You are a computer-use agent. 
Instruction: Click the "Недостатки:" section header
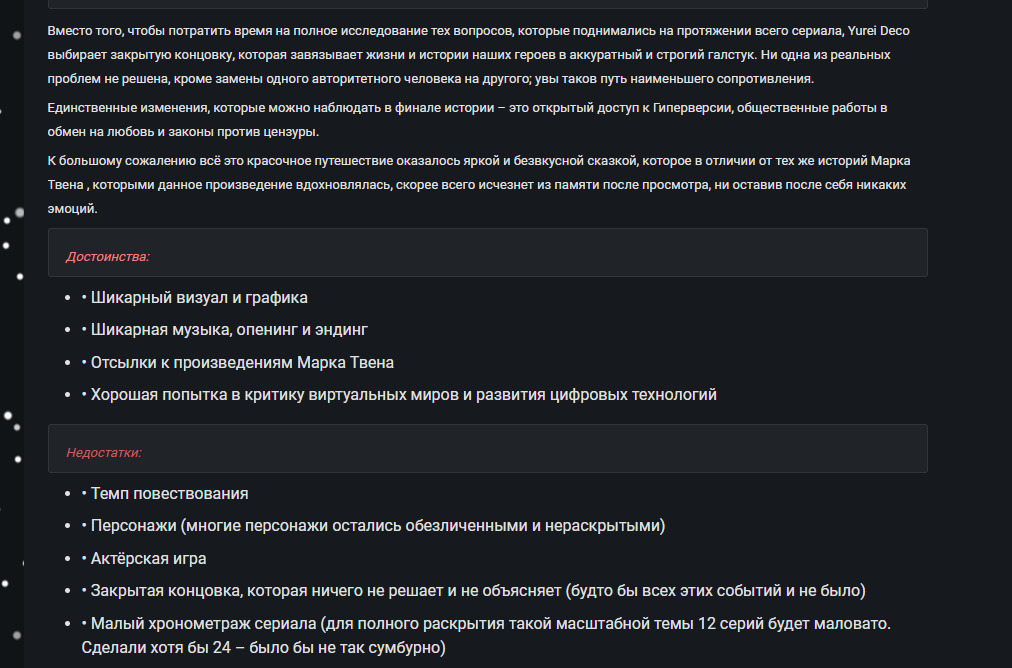tap(104, 453)
